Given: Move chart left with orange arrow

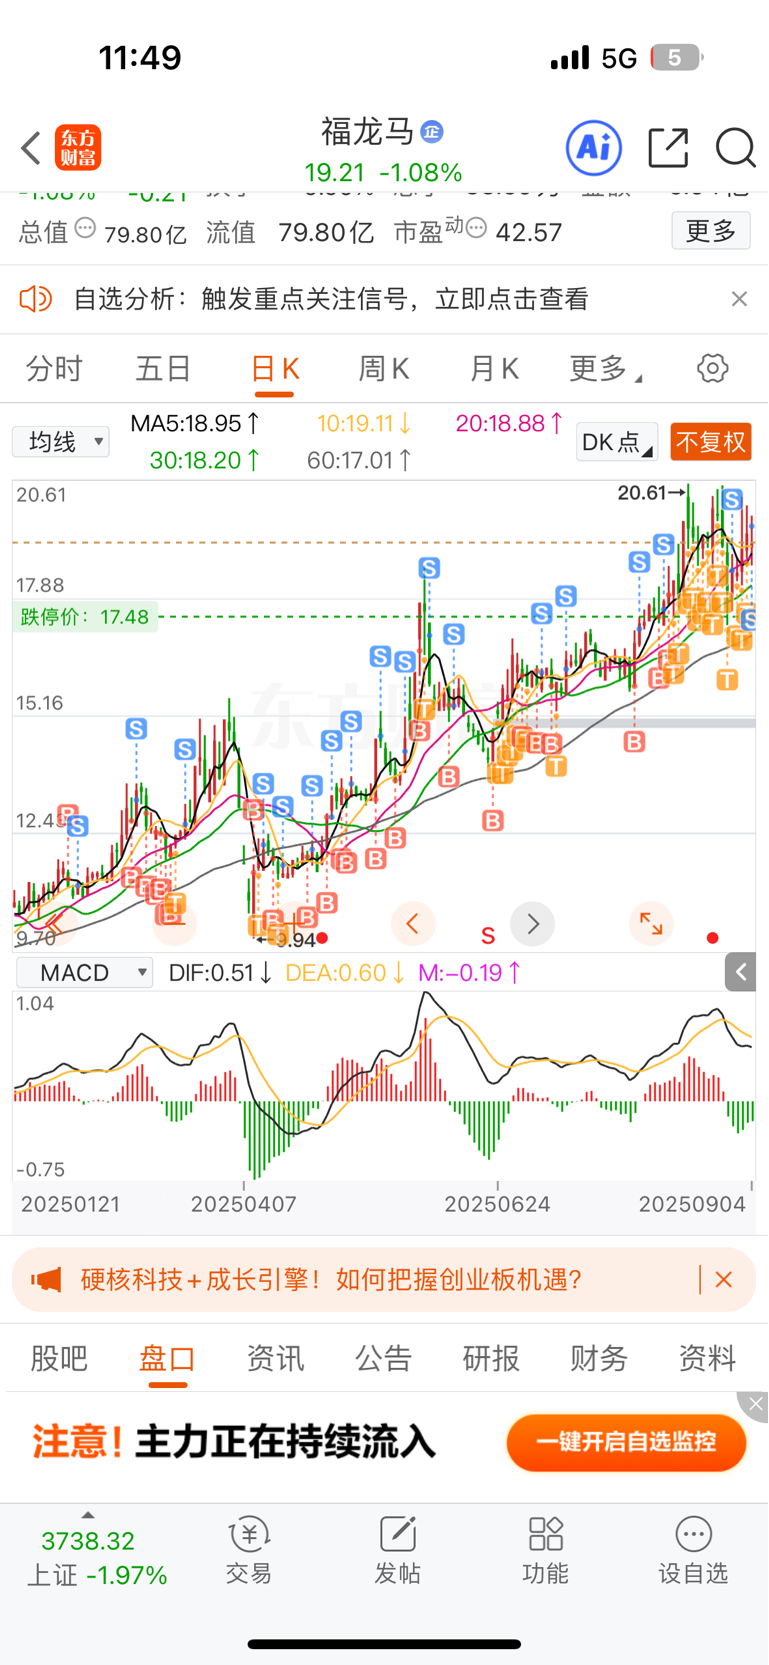Looking at the screenshot, I should [412, 924].
